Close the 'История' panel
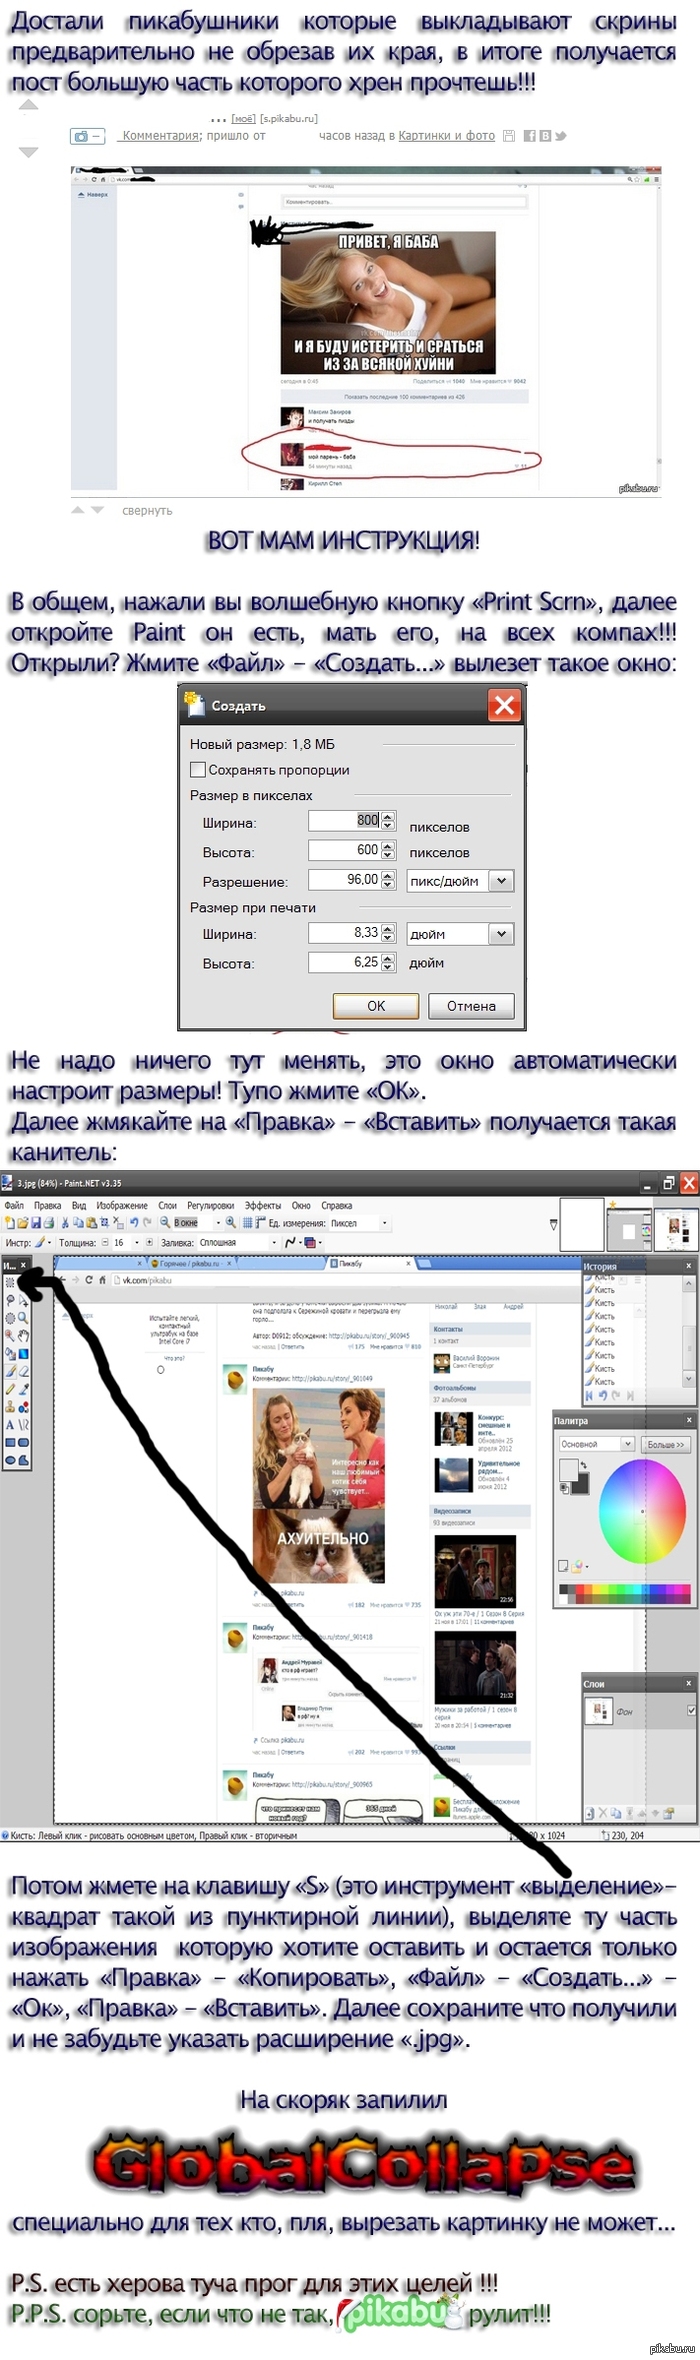This screenshot has width=700, height=2360. pyautogui.click(x=688, y=1266)
